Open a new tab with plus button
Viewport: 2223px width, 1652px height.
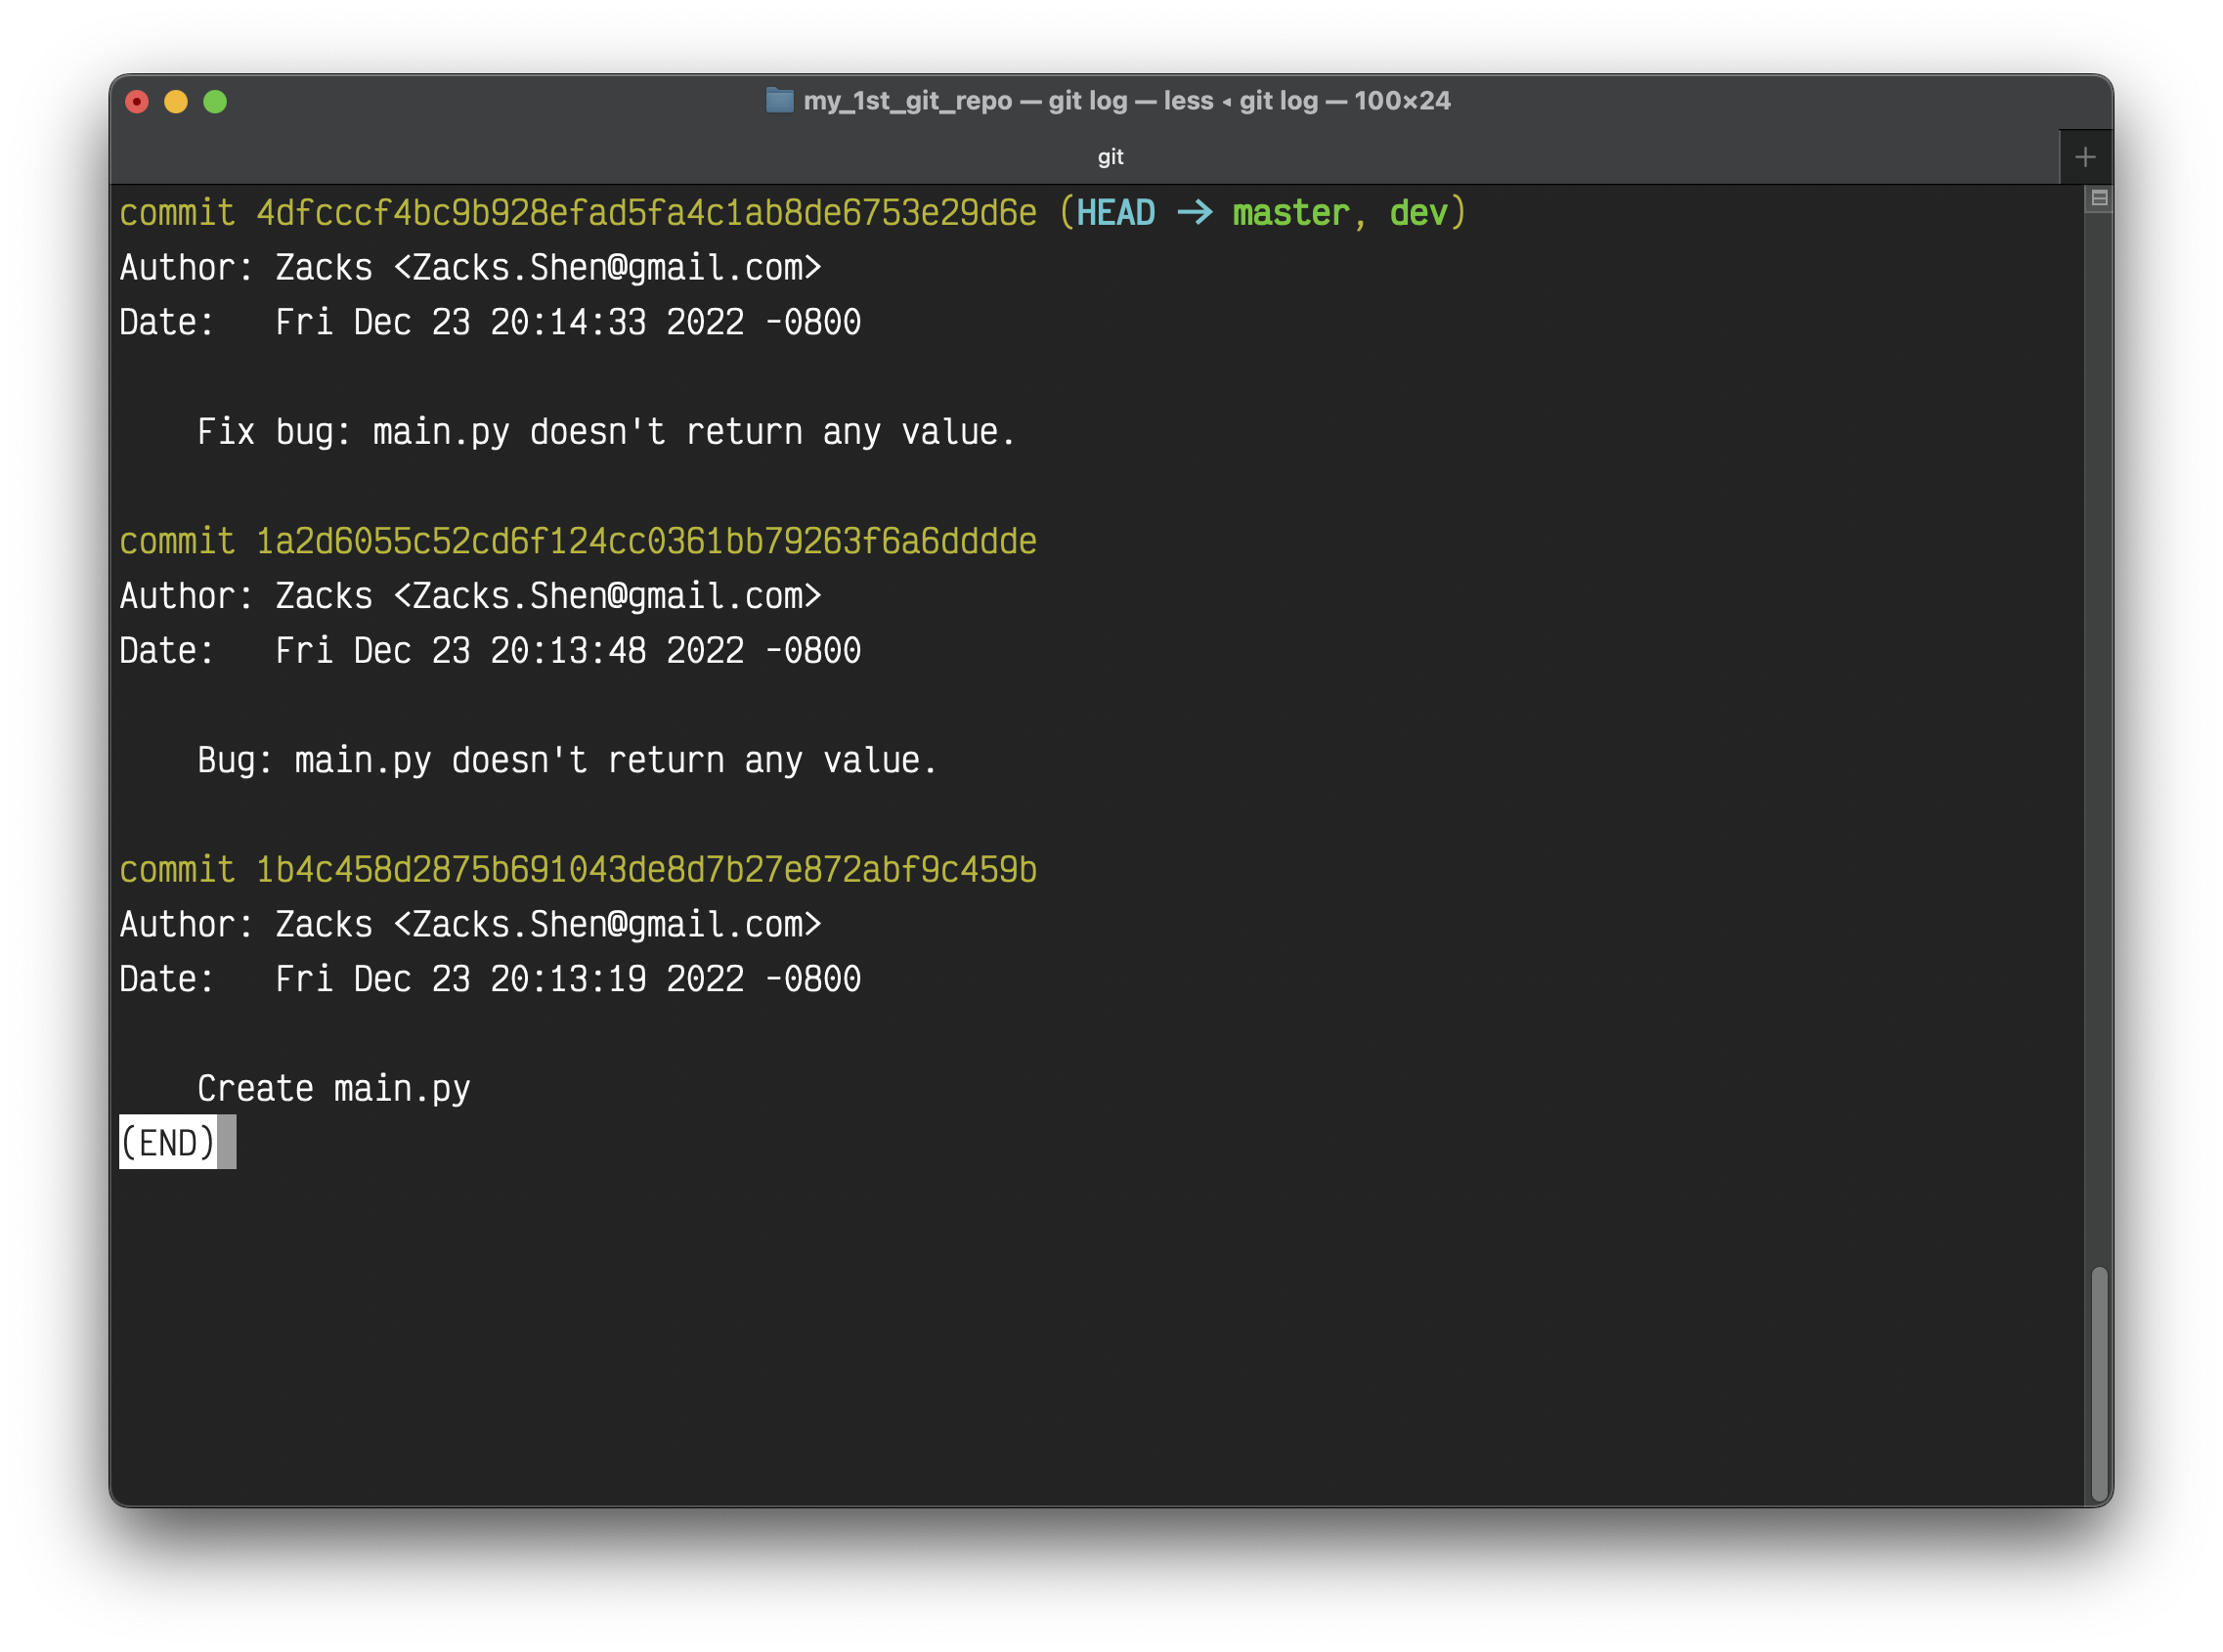pyautogui.click(x=2085, y=157)
